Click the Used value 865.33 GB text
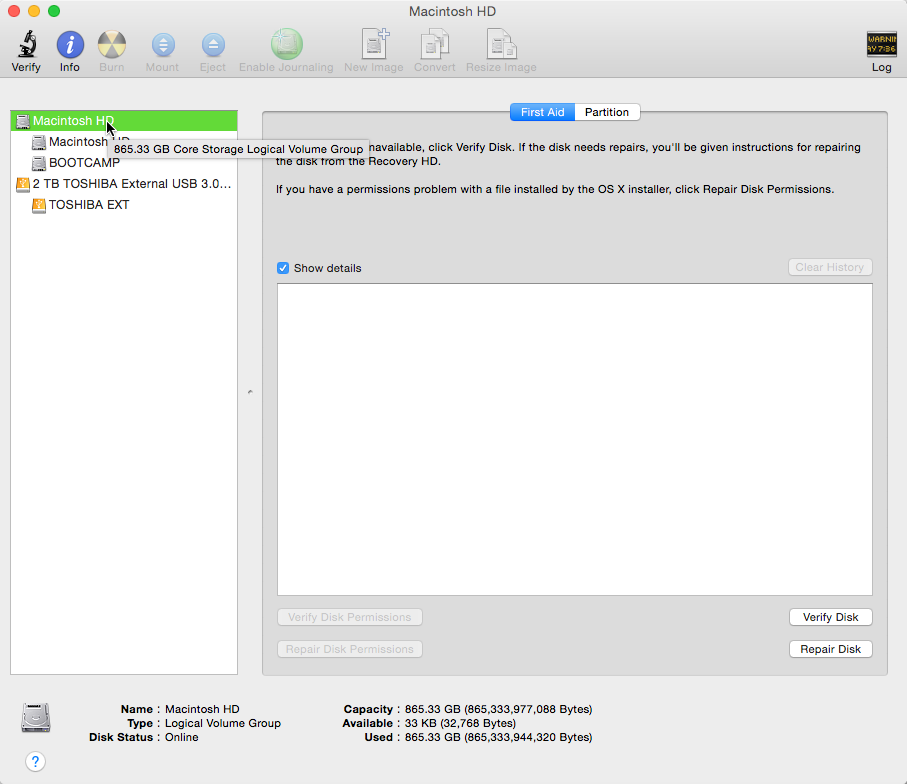 pyautogui.click(x=499, y=737)
